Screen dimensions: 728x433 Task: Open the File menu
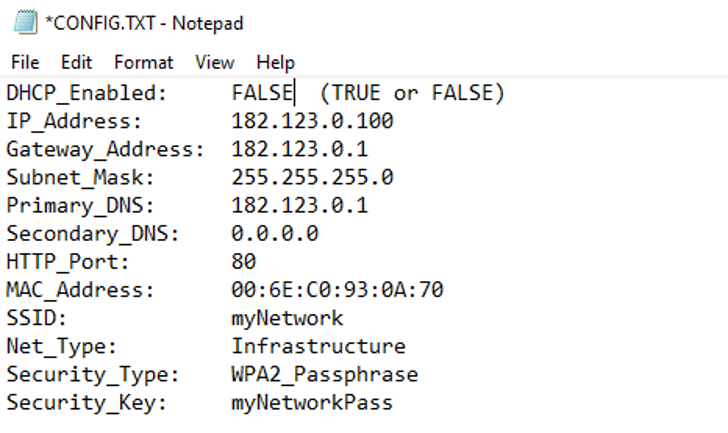[25, 62]
